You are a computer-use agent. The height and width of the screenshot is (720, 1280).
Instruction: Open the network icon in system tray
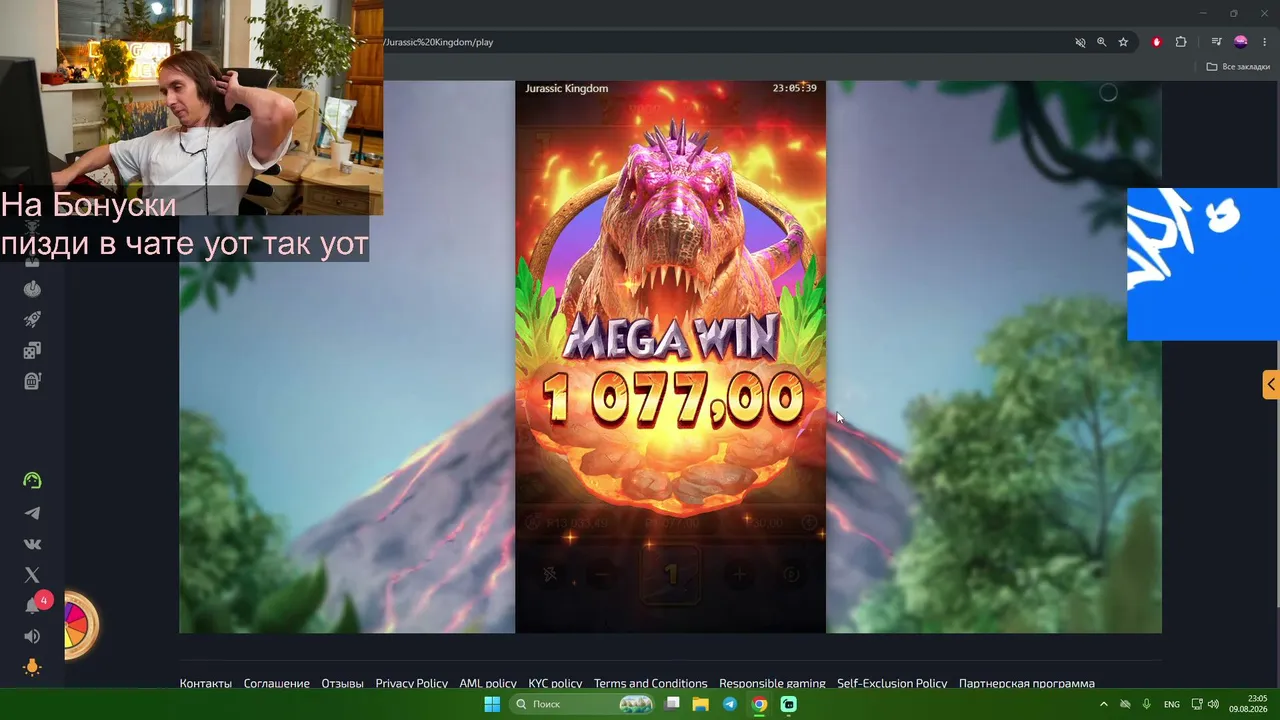pyautogui.click(x=1195, y=704)
